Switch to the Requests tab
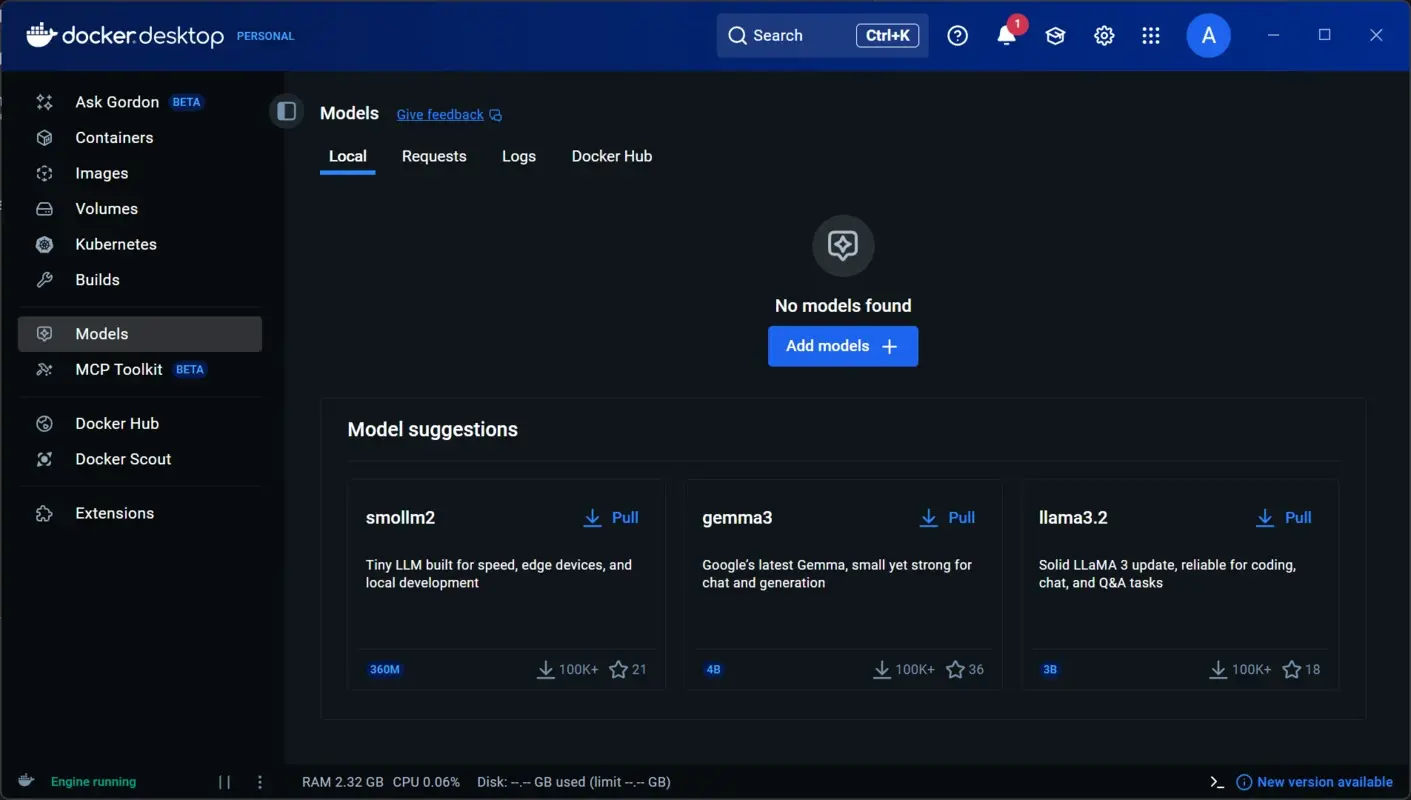The width and height of the screenshot is (1411, 800). tap(434, 156)
